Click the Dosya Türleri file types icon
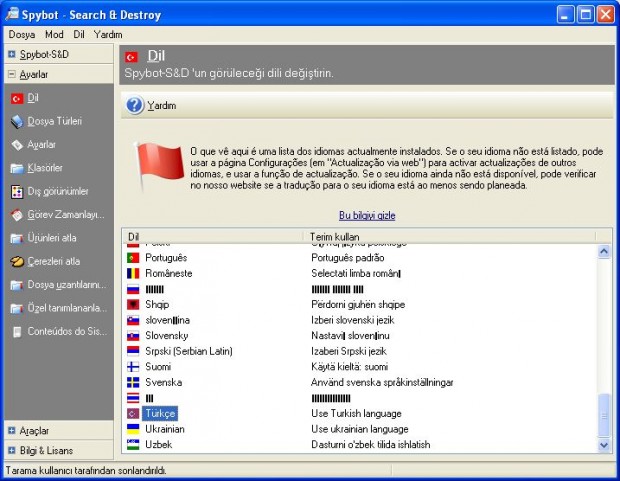 click(17, 121)
